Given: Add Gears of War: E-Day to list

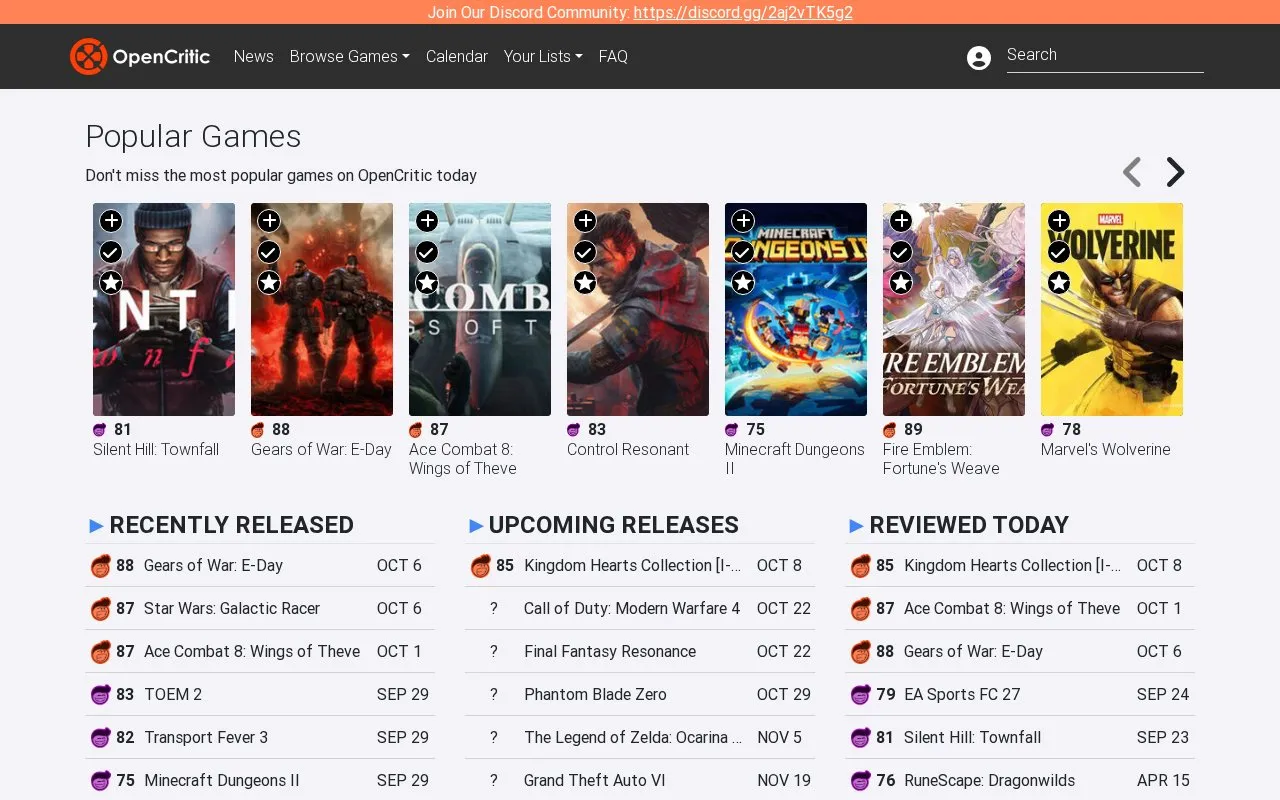Looking at the screenshot, I should [269, 221].
